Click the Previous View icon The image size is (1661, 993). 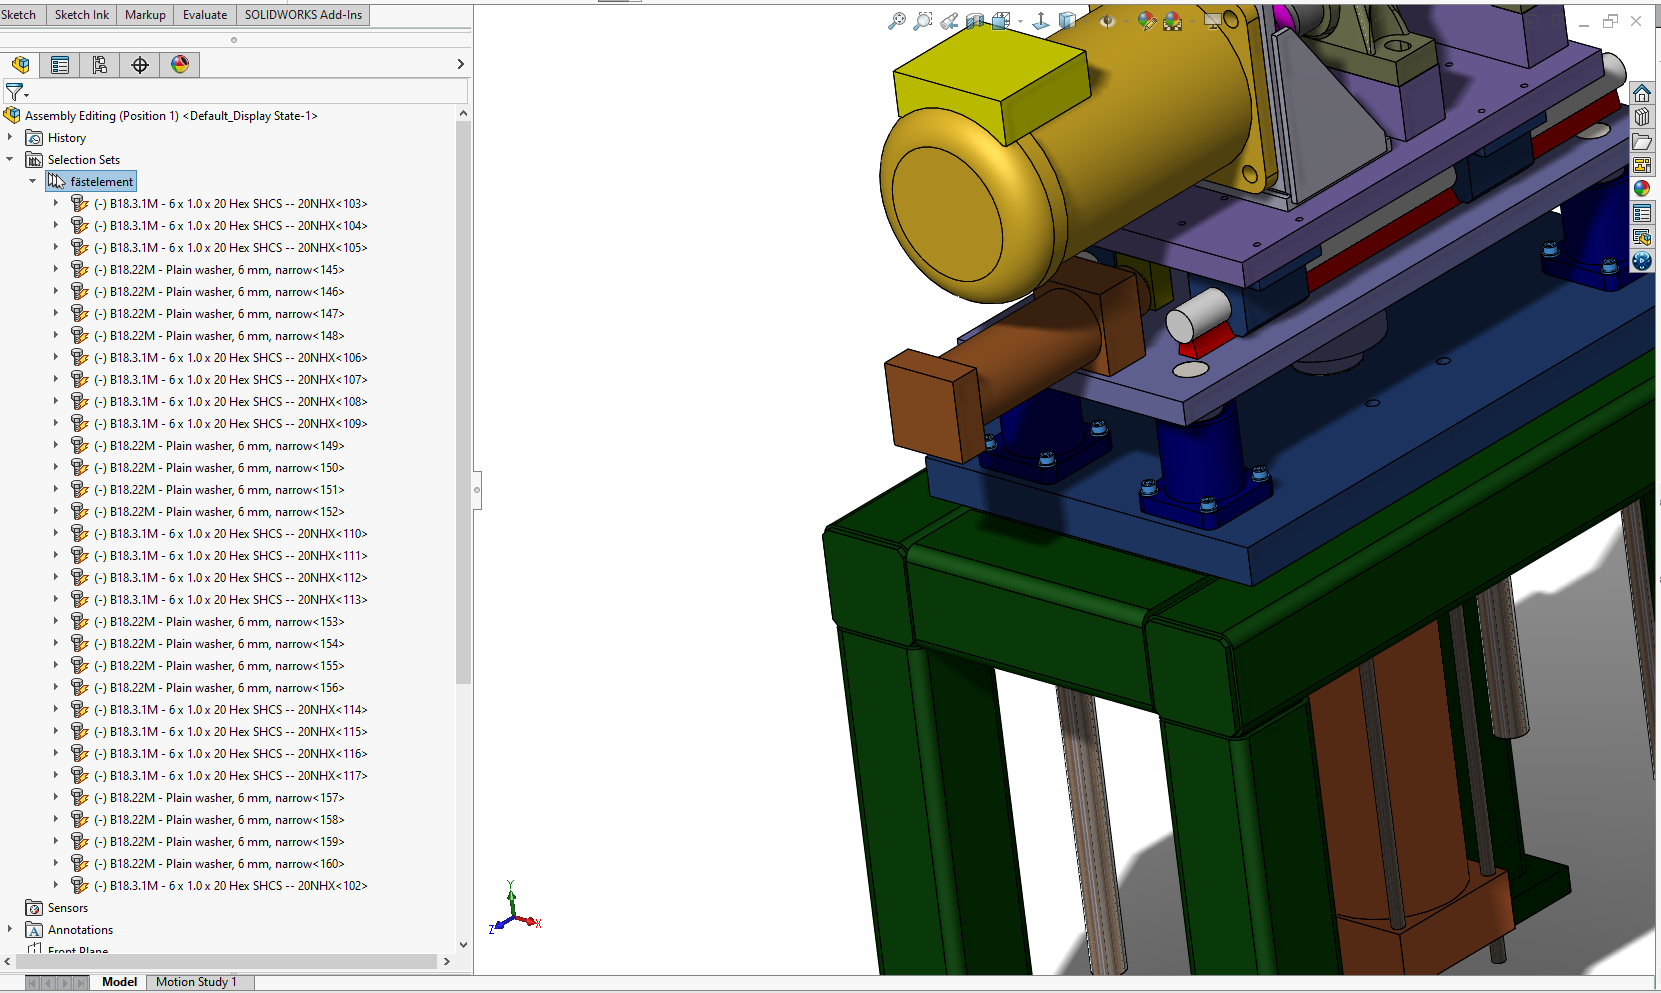click(x=949, y=21)
